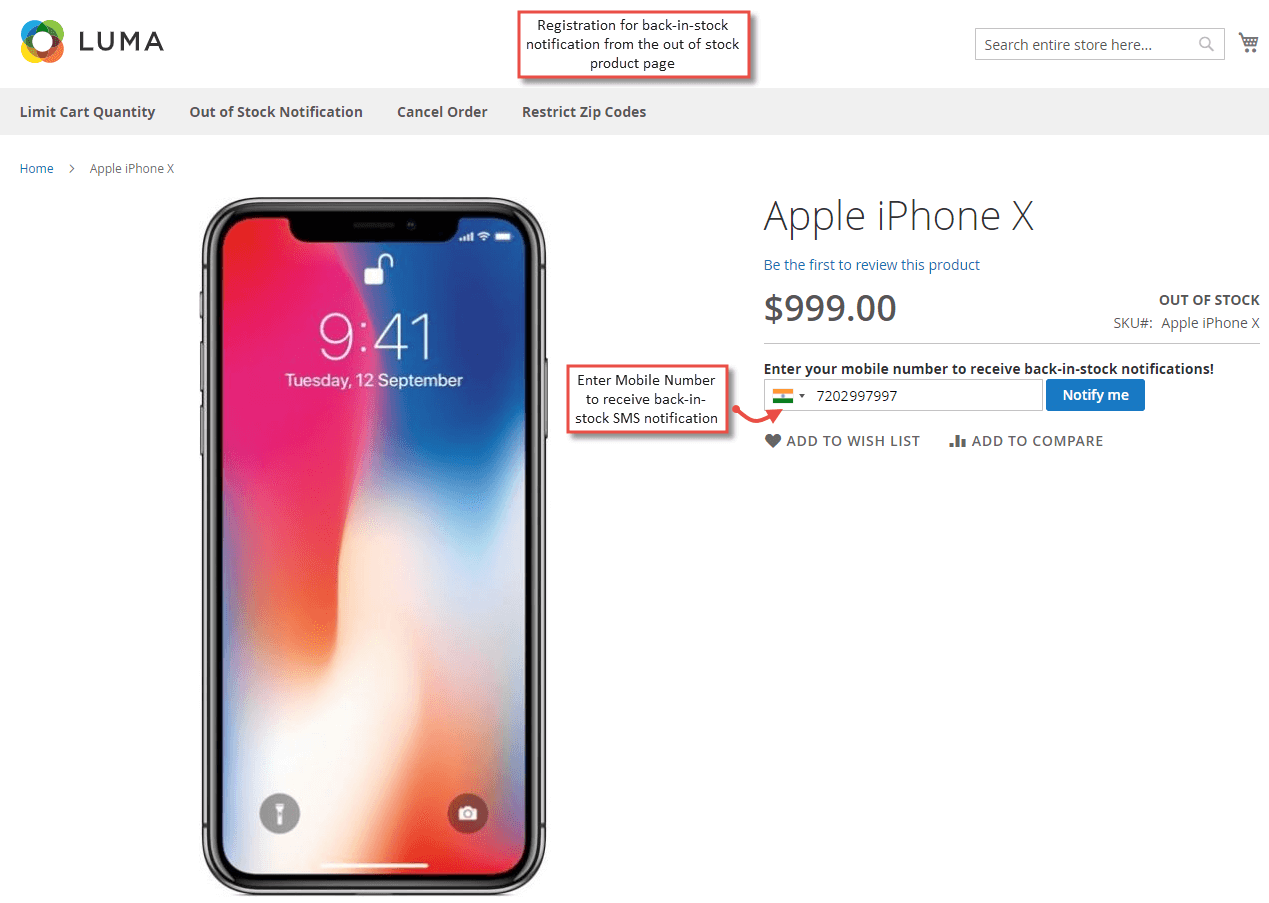Click the heart wish list icon
The image size is (1269, 903).
(x=773, y=441)
